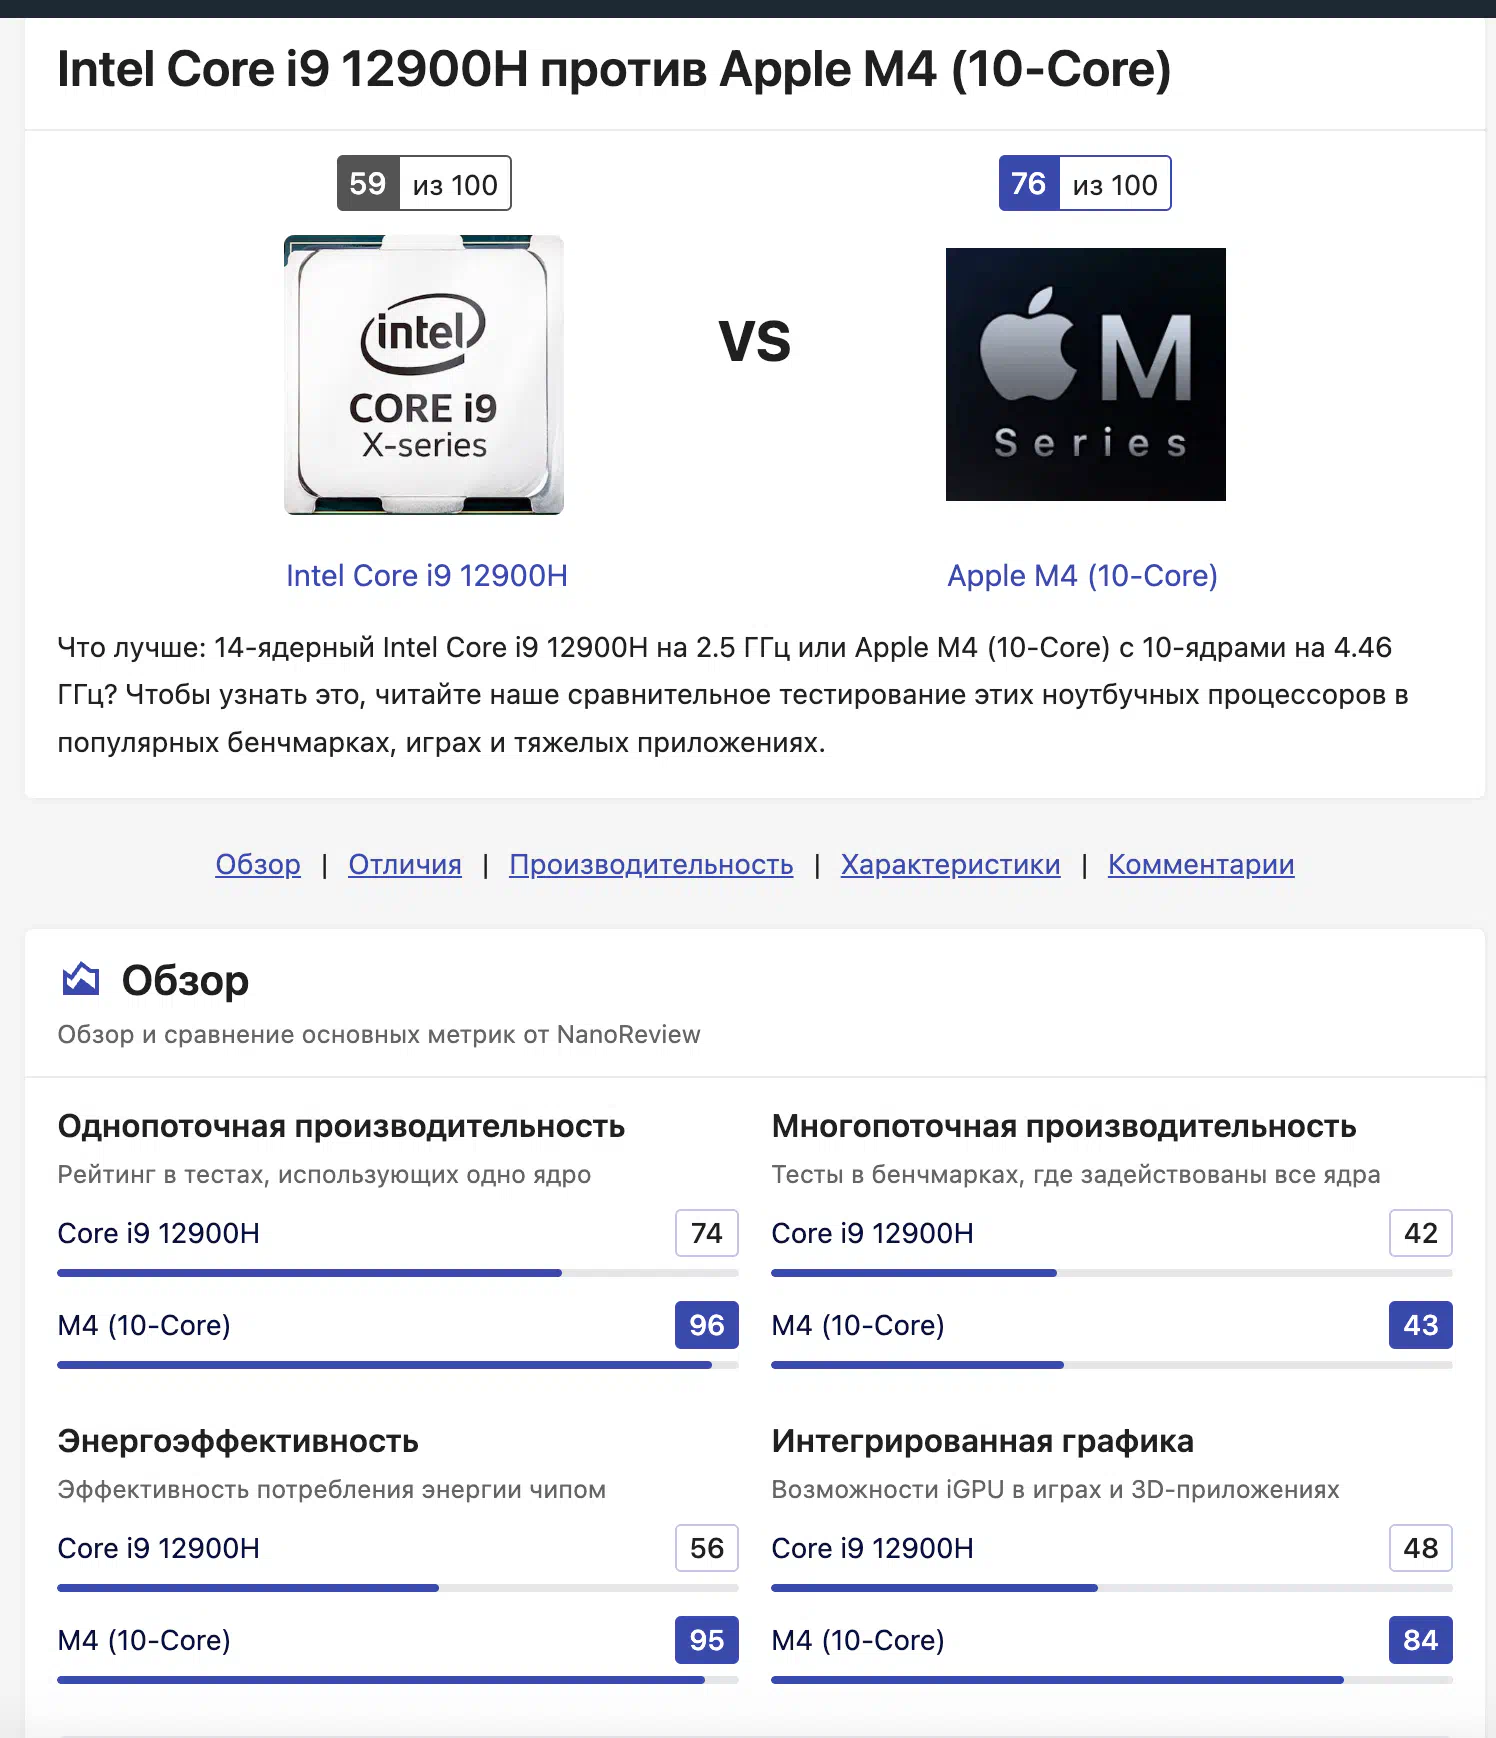The height and width of the screenshot is (1738, 1496).
Task: Click the energy efficiency score 56 badge
Action: click(707, 1548)
